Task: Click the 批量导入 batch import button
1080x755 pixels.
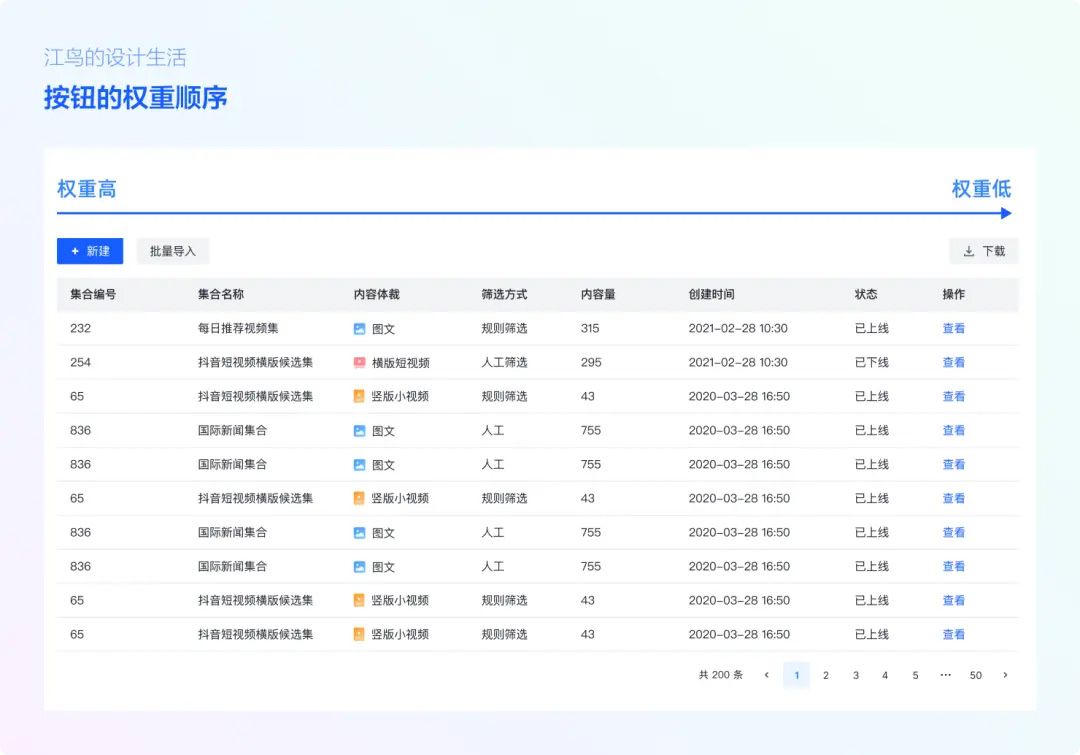Action: pos(172,251)
